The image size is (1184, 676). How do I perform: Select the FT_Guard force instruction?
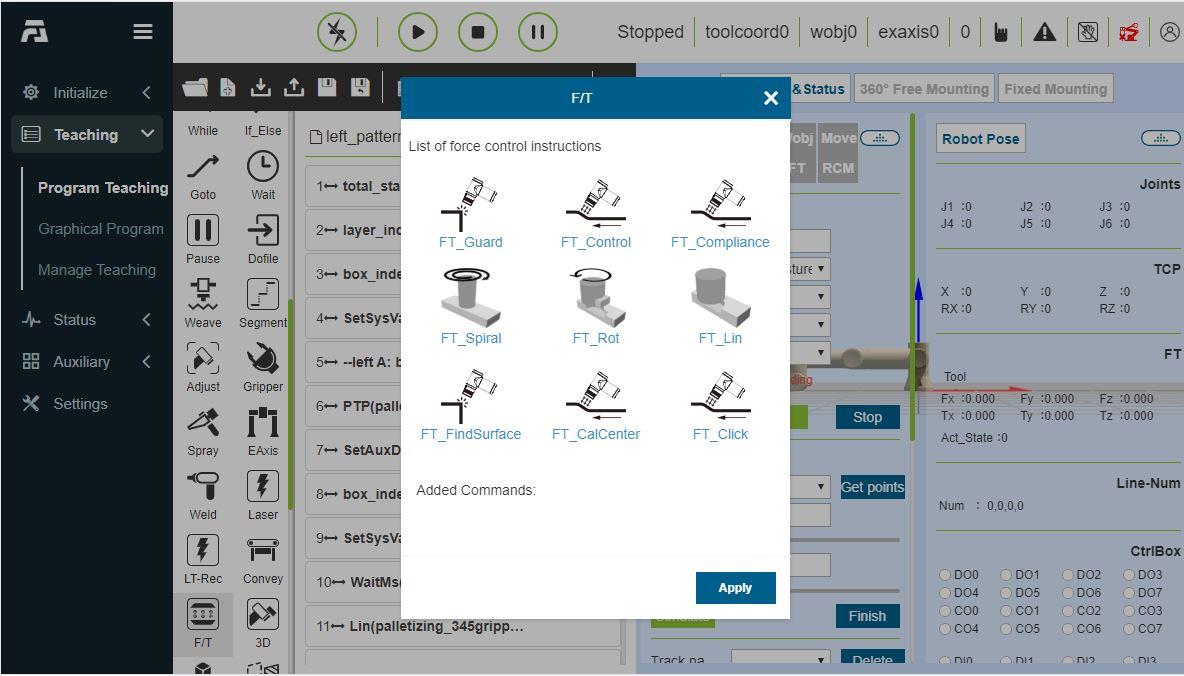tap(470, 208)
